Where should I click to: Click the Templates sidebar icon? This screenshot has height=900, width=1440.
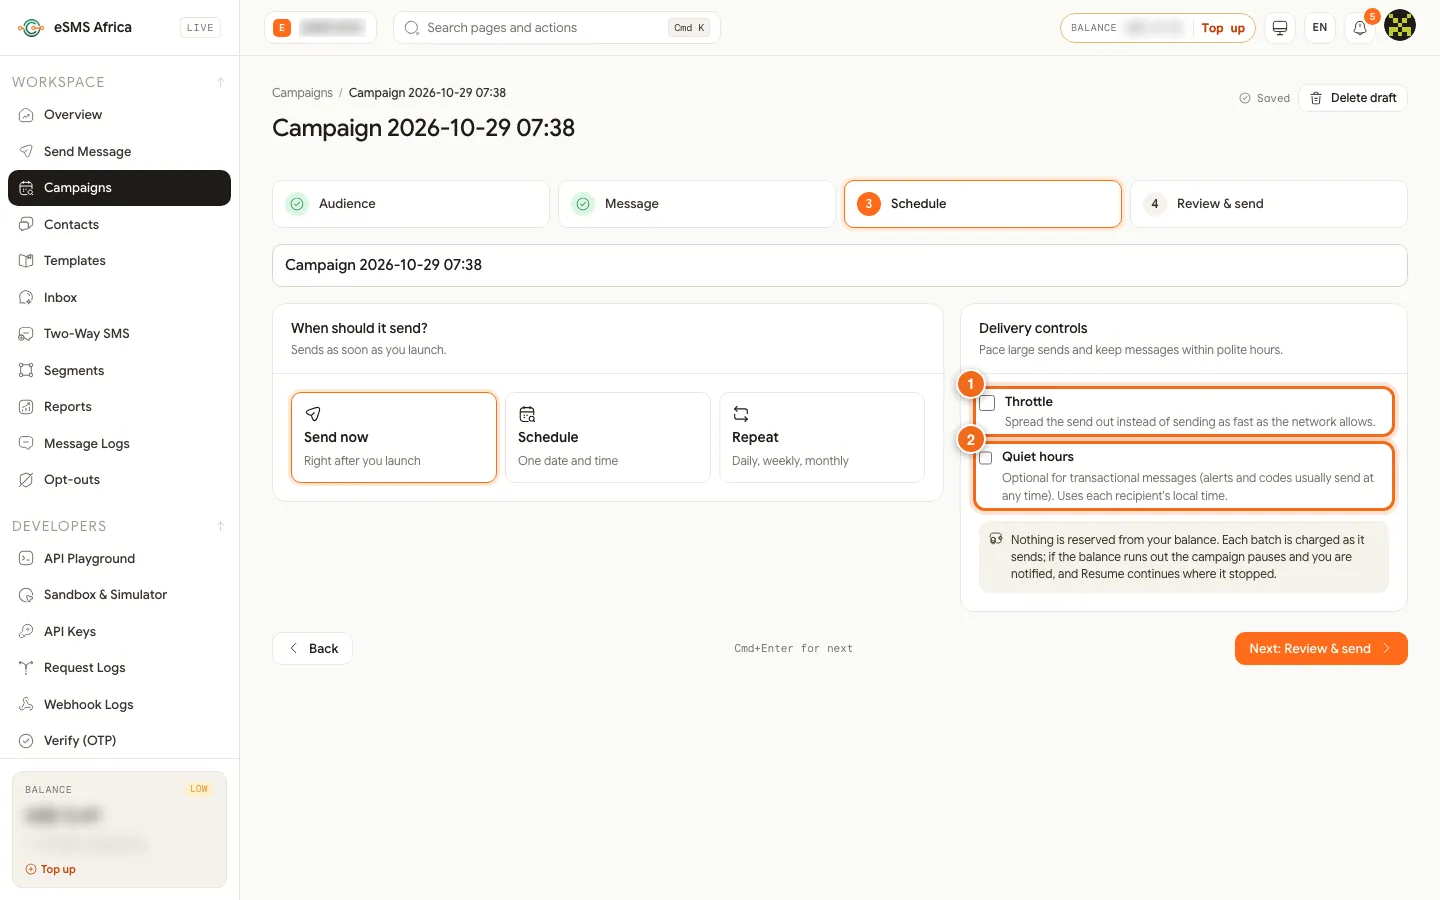click(26, 261)
